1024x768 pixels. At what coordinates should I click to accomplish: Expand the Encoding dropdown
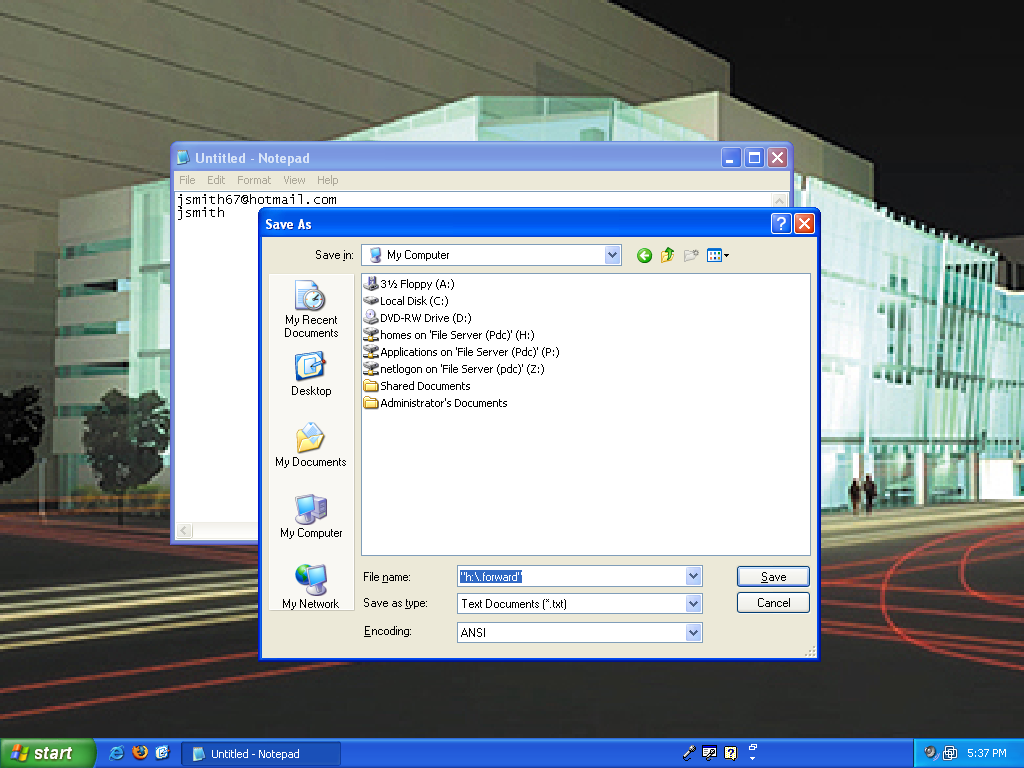(x=694, y=632)
